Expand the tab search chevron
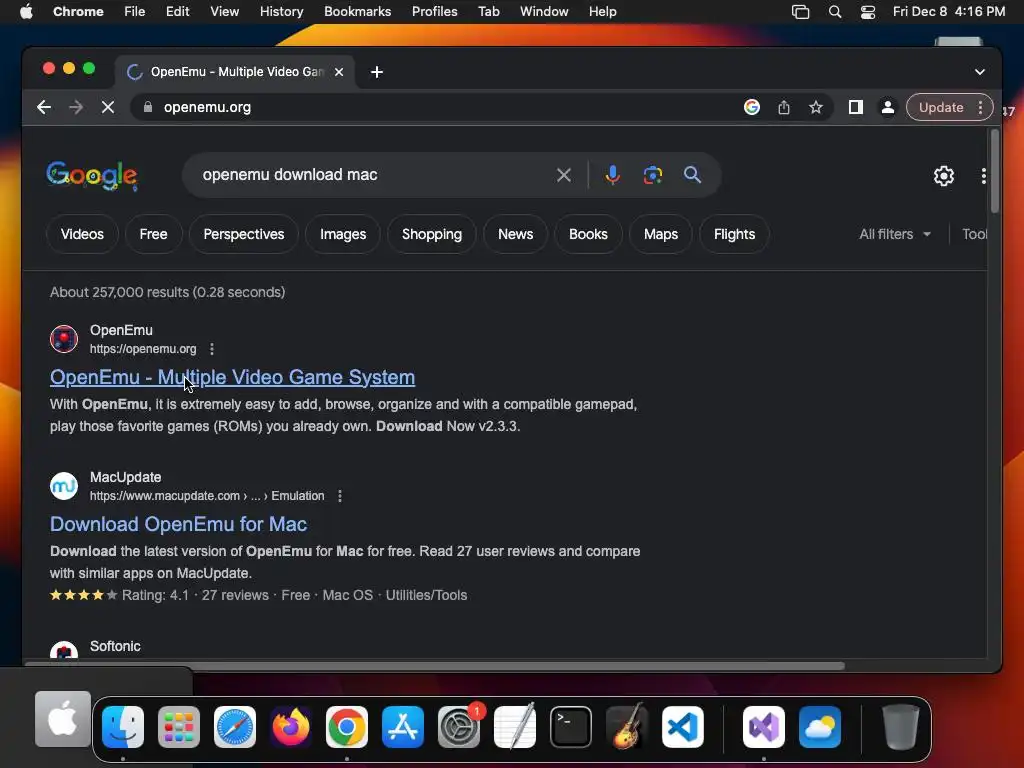This screenshot has width=1024, height=768. [980, 72]
